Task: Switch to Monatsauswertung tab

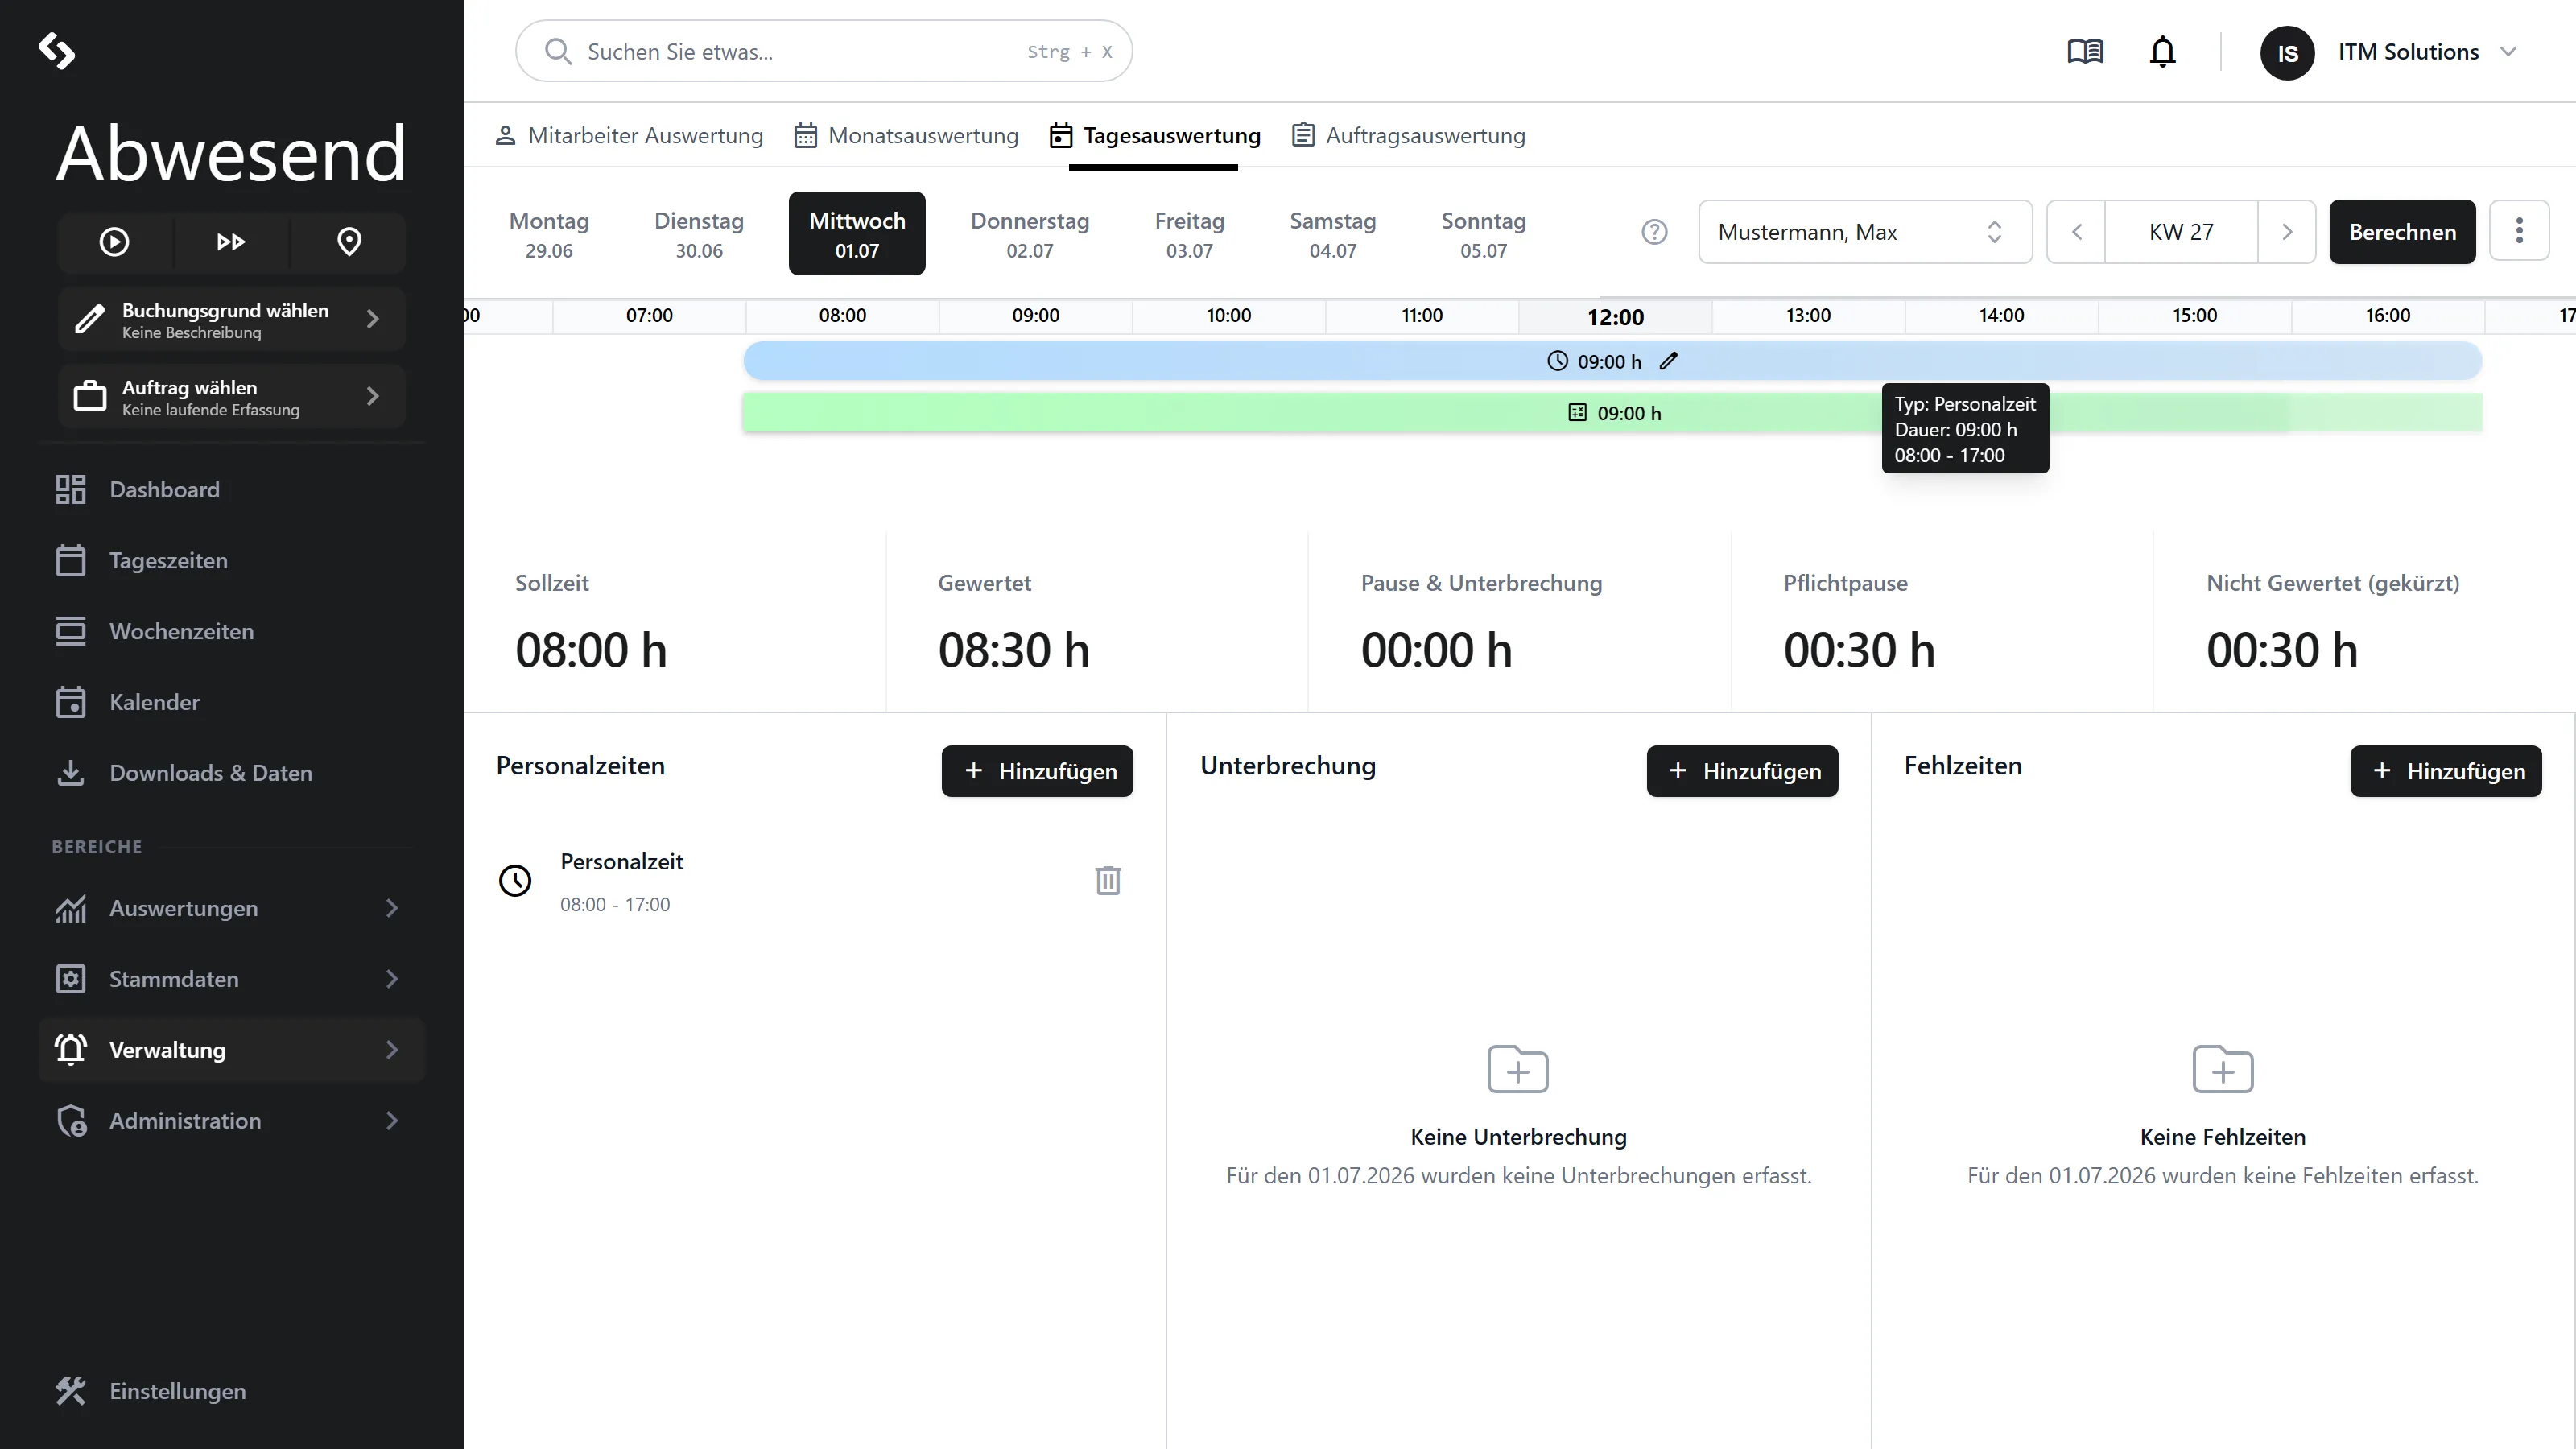Action: coord(906,135)
